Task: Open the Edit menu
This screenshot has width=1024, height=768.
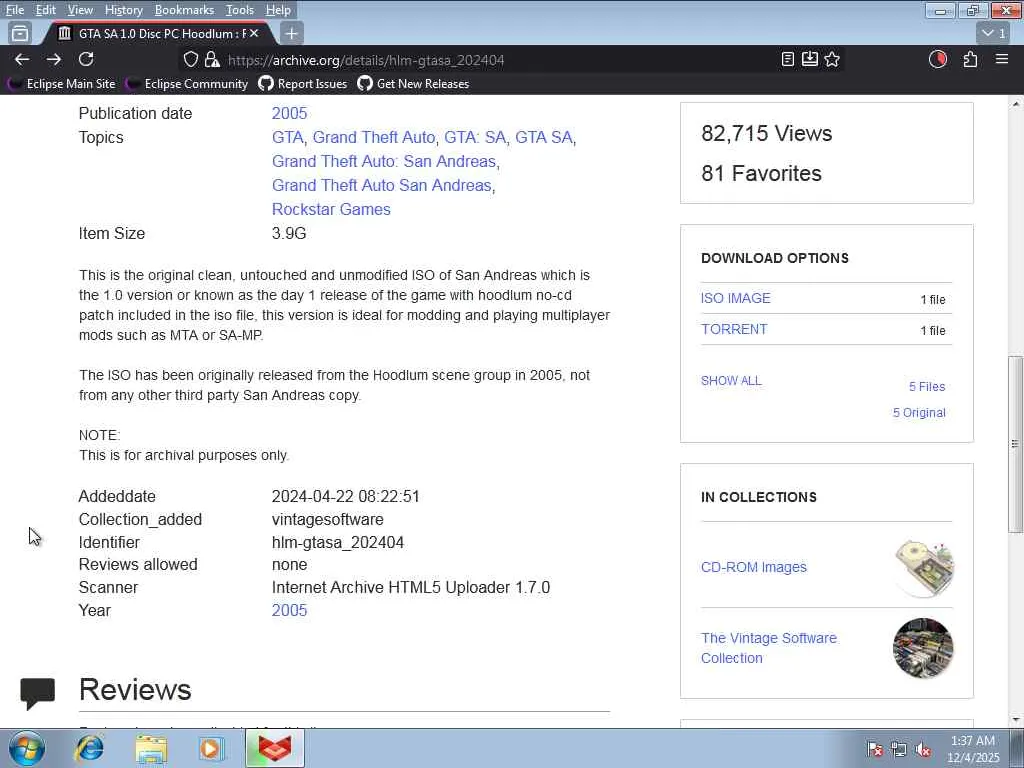Action: click(x=45, y=10)
